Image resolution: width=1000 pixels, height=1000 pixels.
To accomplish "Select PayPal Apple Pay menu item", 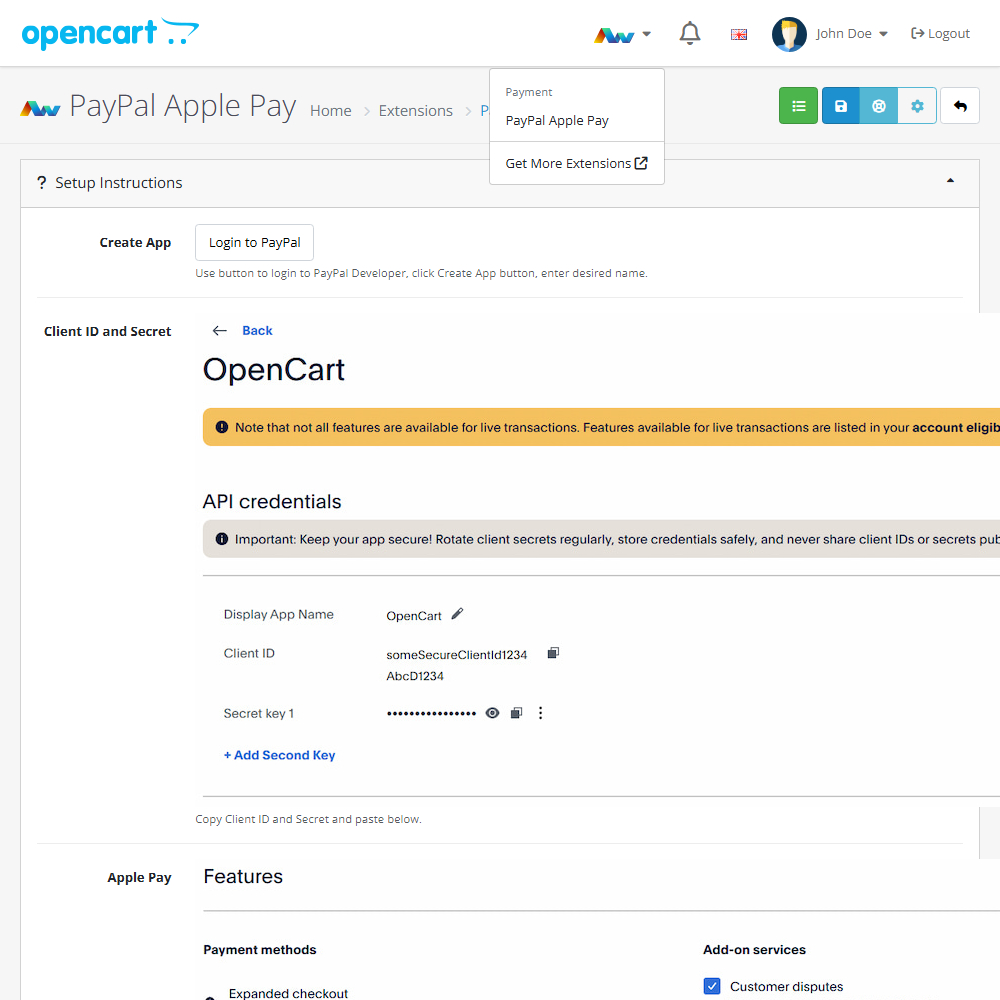I will (x=557, y=120).
